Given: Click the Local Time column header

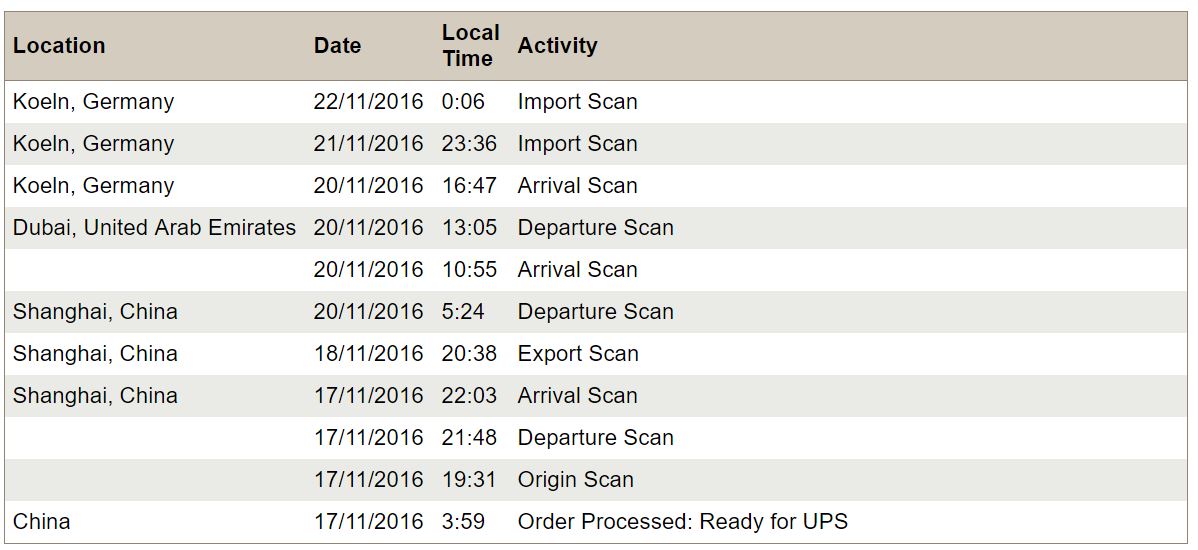Looking at the screenshot, I should pyautogui.click(x=470, y=46).
